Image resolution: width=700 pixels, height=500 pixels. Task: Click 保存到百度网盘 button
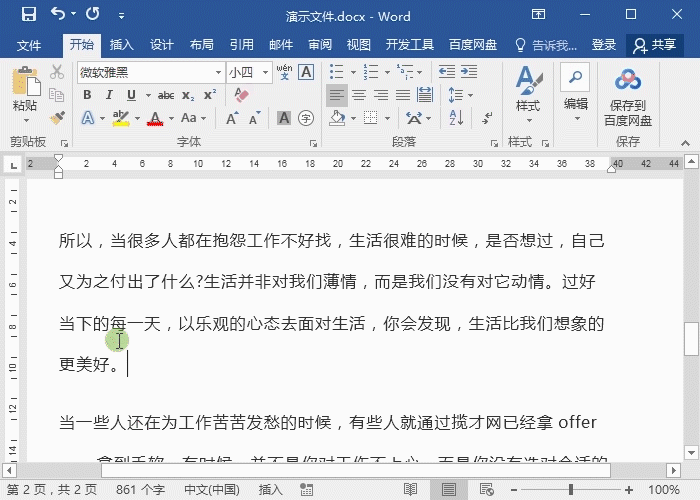[x=628, y=96]
